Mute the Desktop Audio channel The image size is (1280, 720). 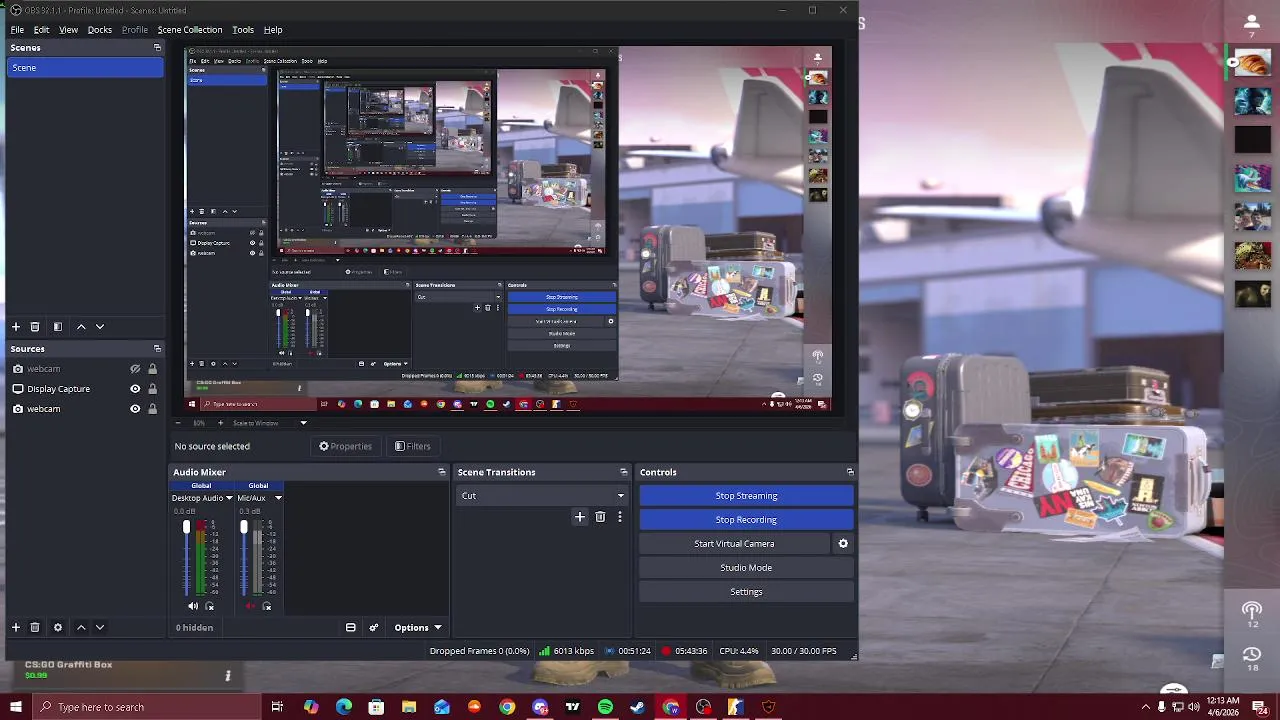[193, 606]
